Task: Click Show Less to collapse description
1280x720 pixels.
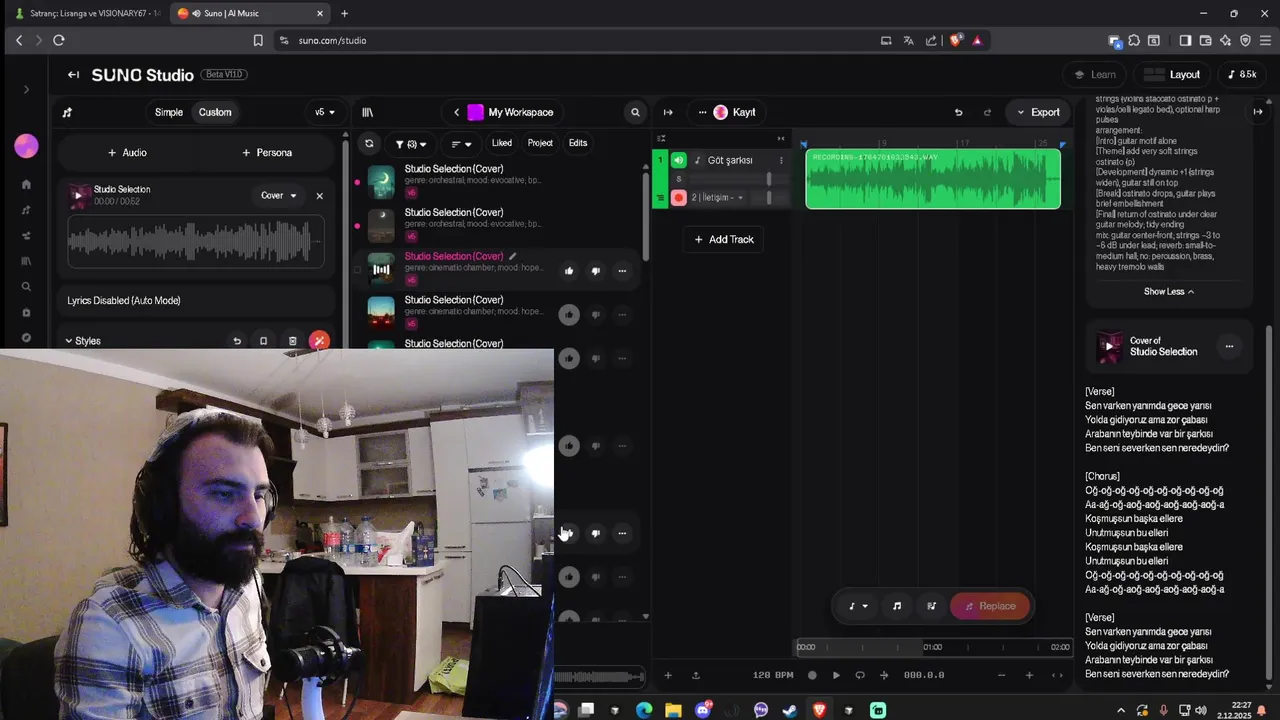Action: (x=1169, y=291)
